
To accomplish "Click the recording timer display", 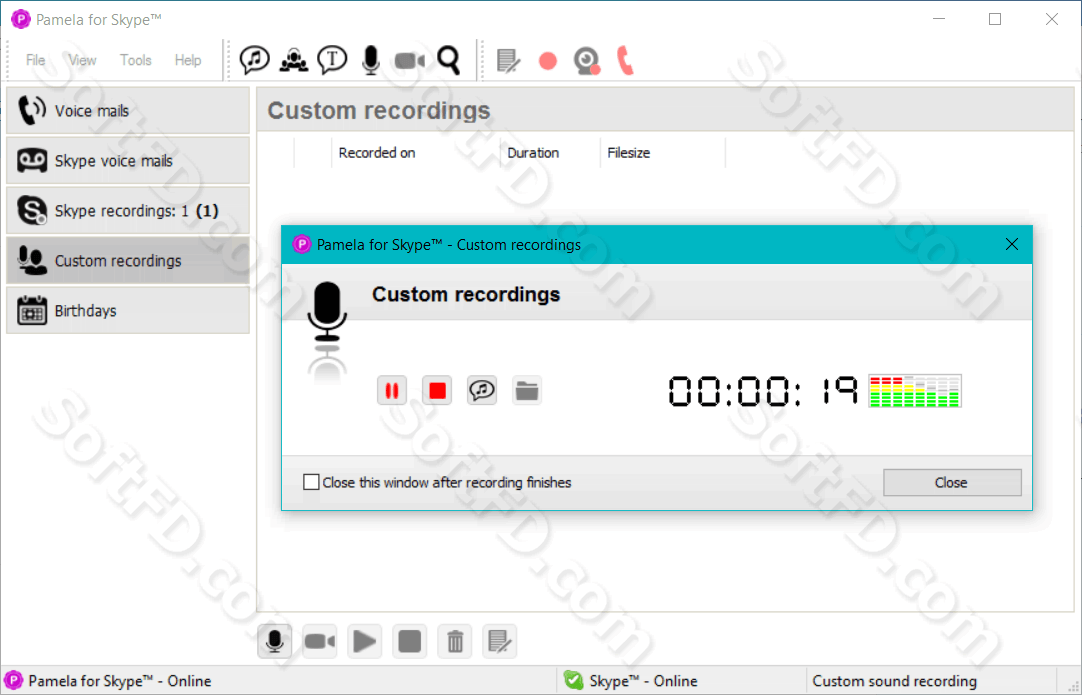I will pyautogui.click(x=763, y=391).
